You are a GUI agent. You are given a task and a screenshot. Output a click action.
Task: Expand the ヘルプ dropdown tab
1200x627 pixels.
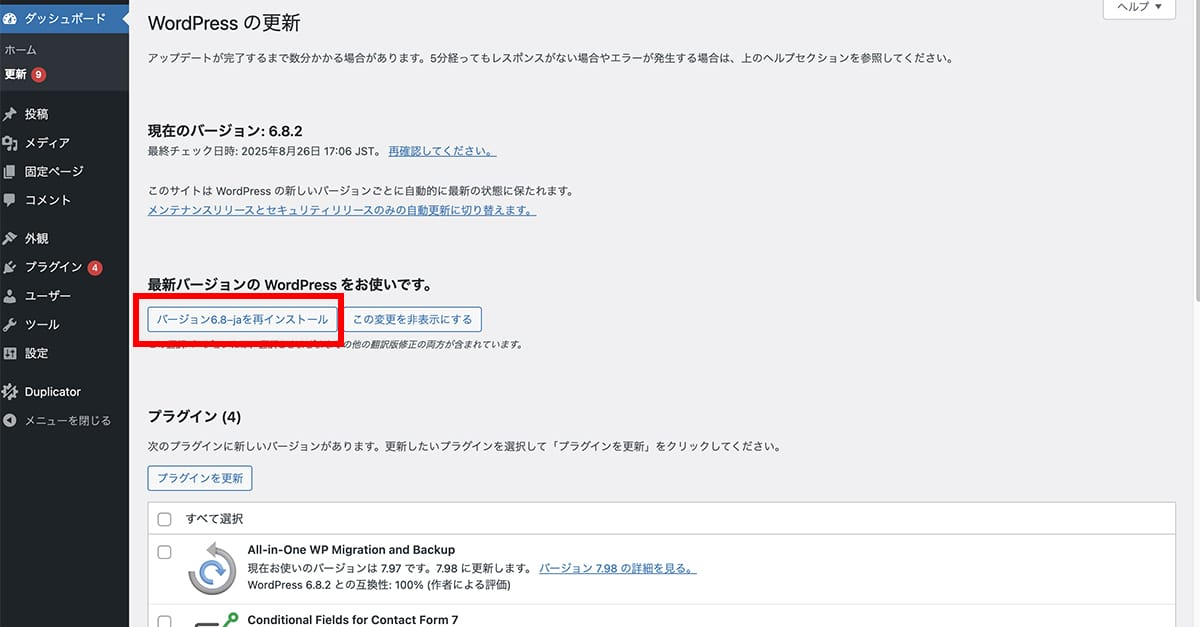[1139, 8]
